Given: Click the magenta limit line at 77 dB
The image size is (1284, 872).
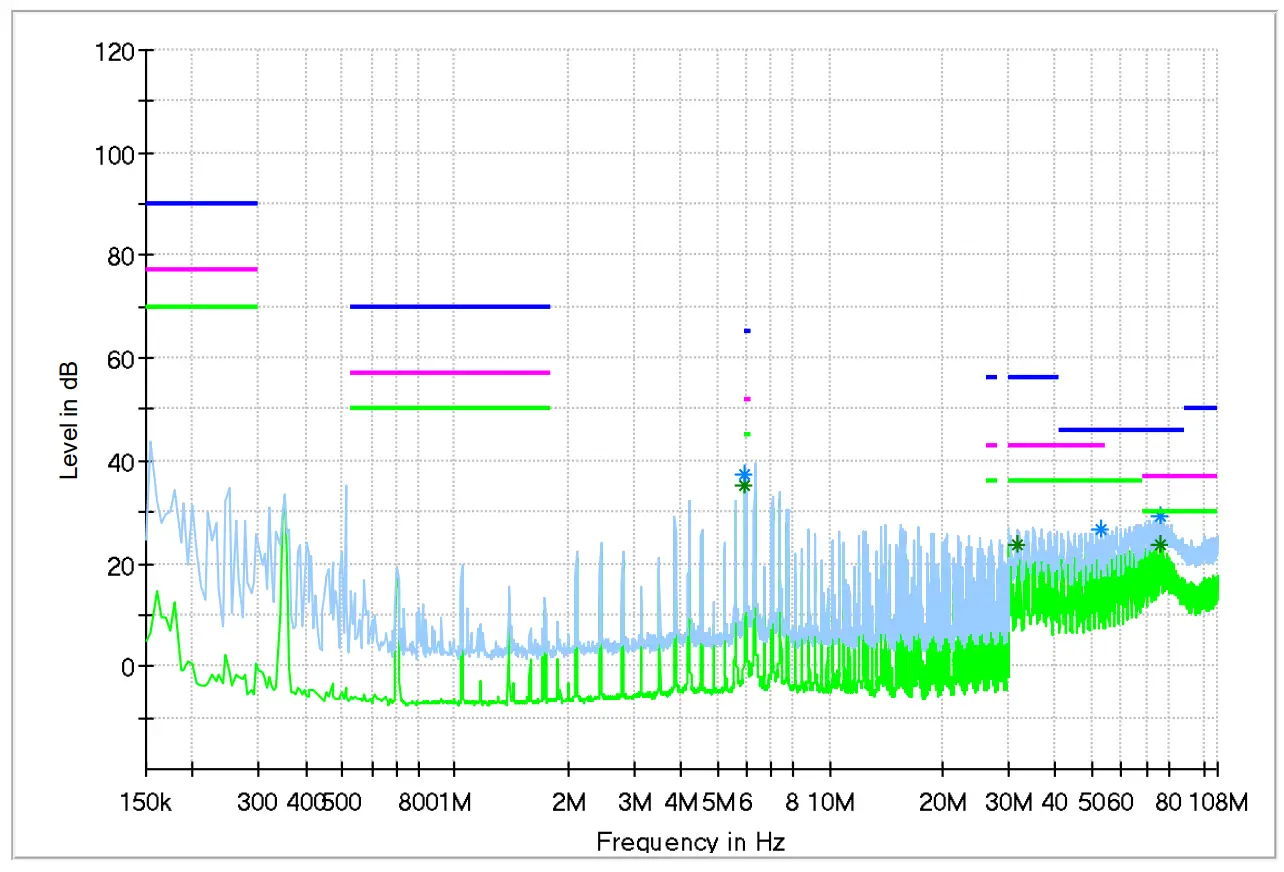Looking at the screenshot, I should point(202,269).
